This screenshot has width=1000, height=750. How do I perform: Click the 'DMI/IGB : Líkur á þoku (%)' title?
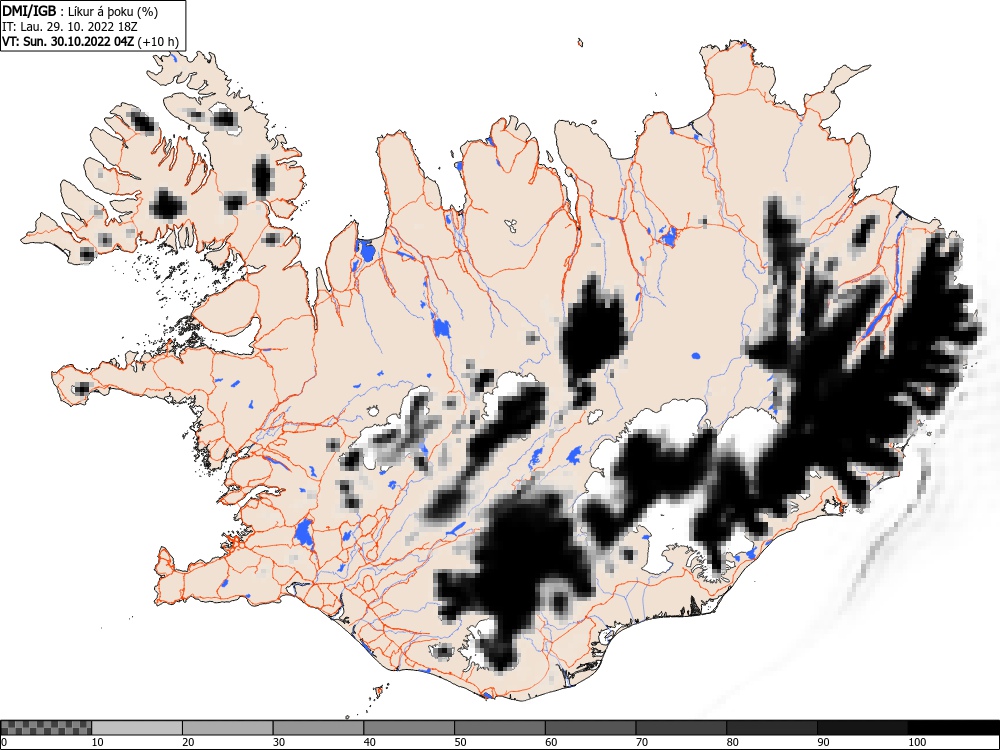pos(80,11)
